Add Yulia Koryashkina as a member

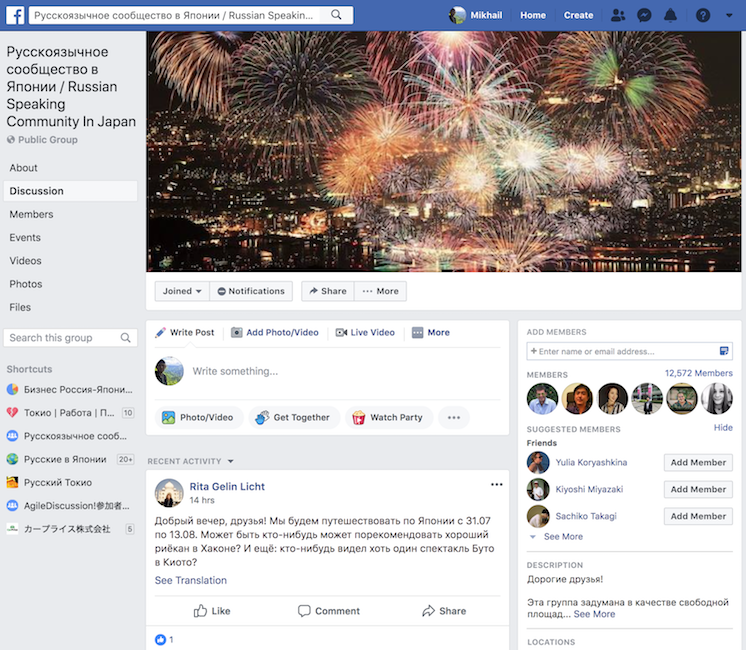point(698,463)
